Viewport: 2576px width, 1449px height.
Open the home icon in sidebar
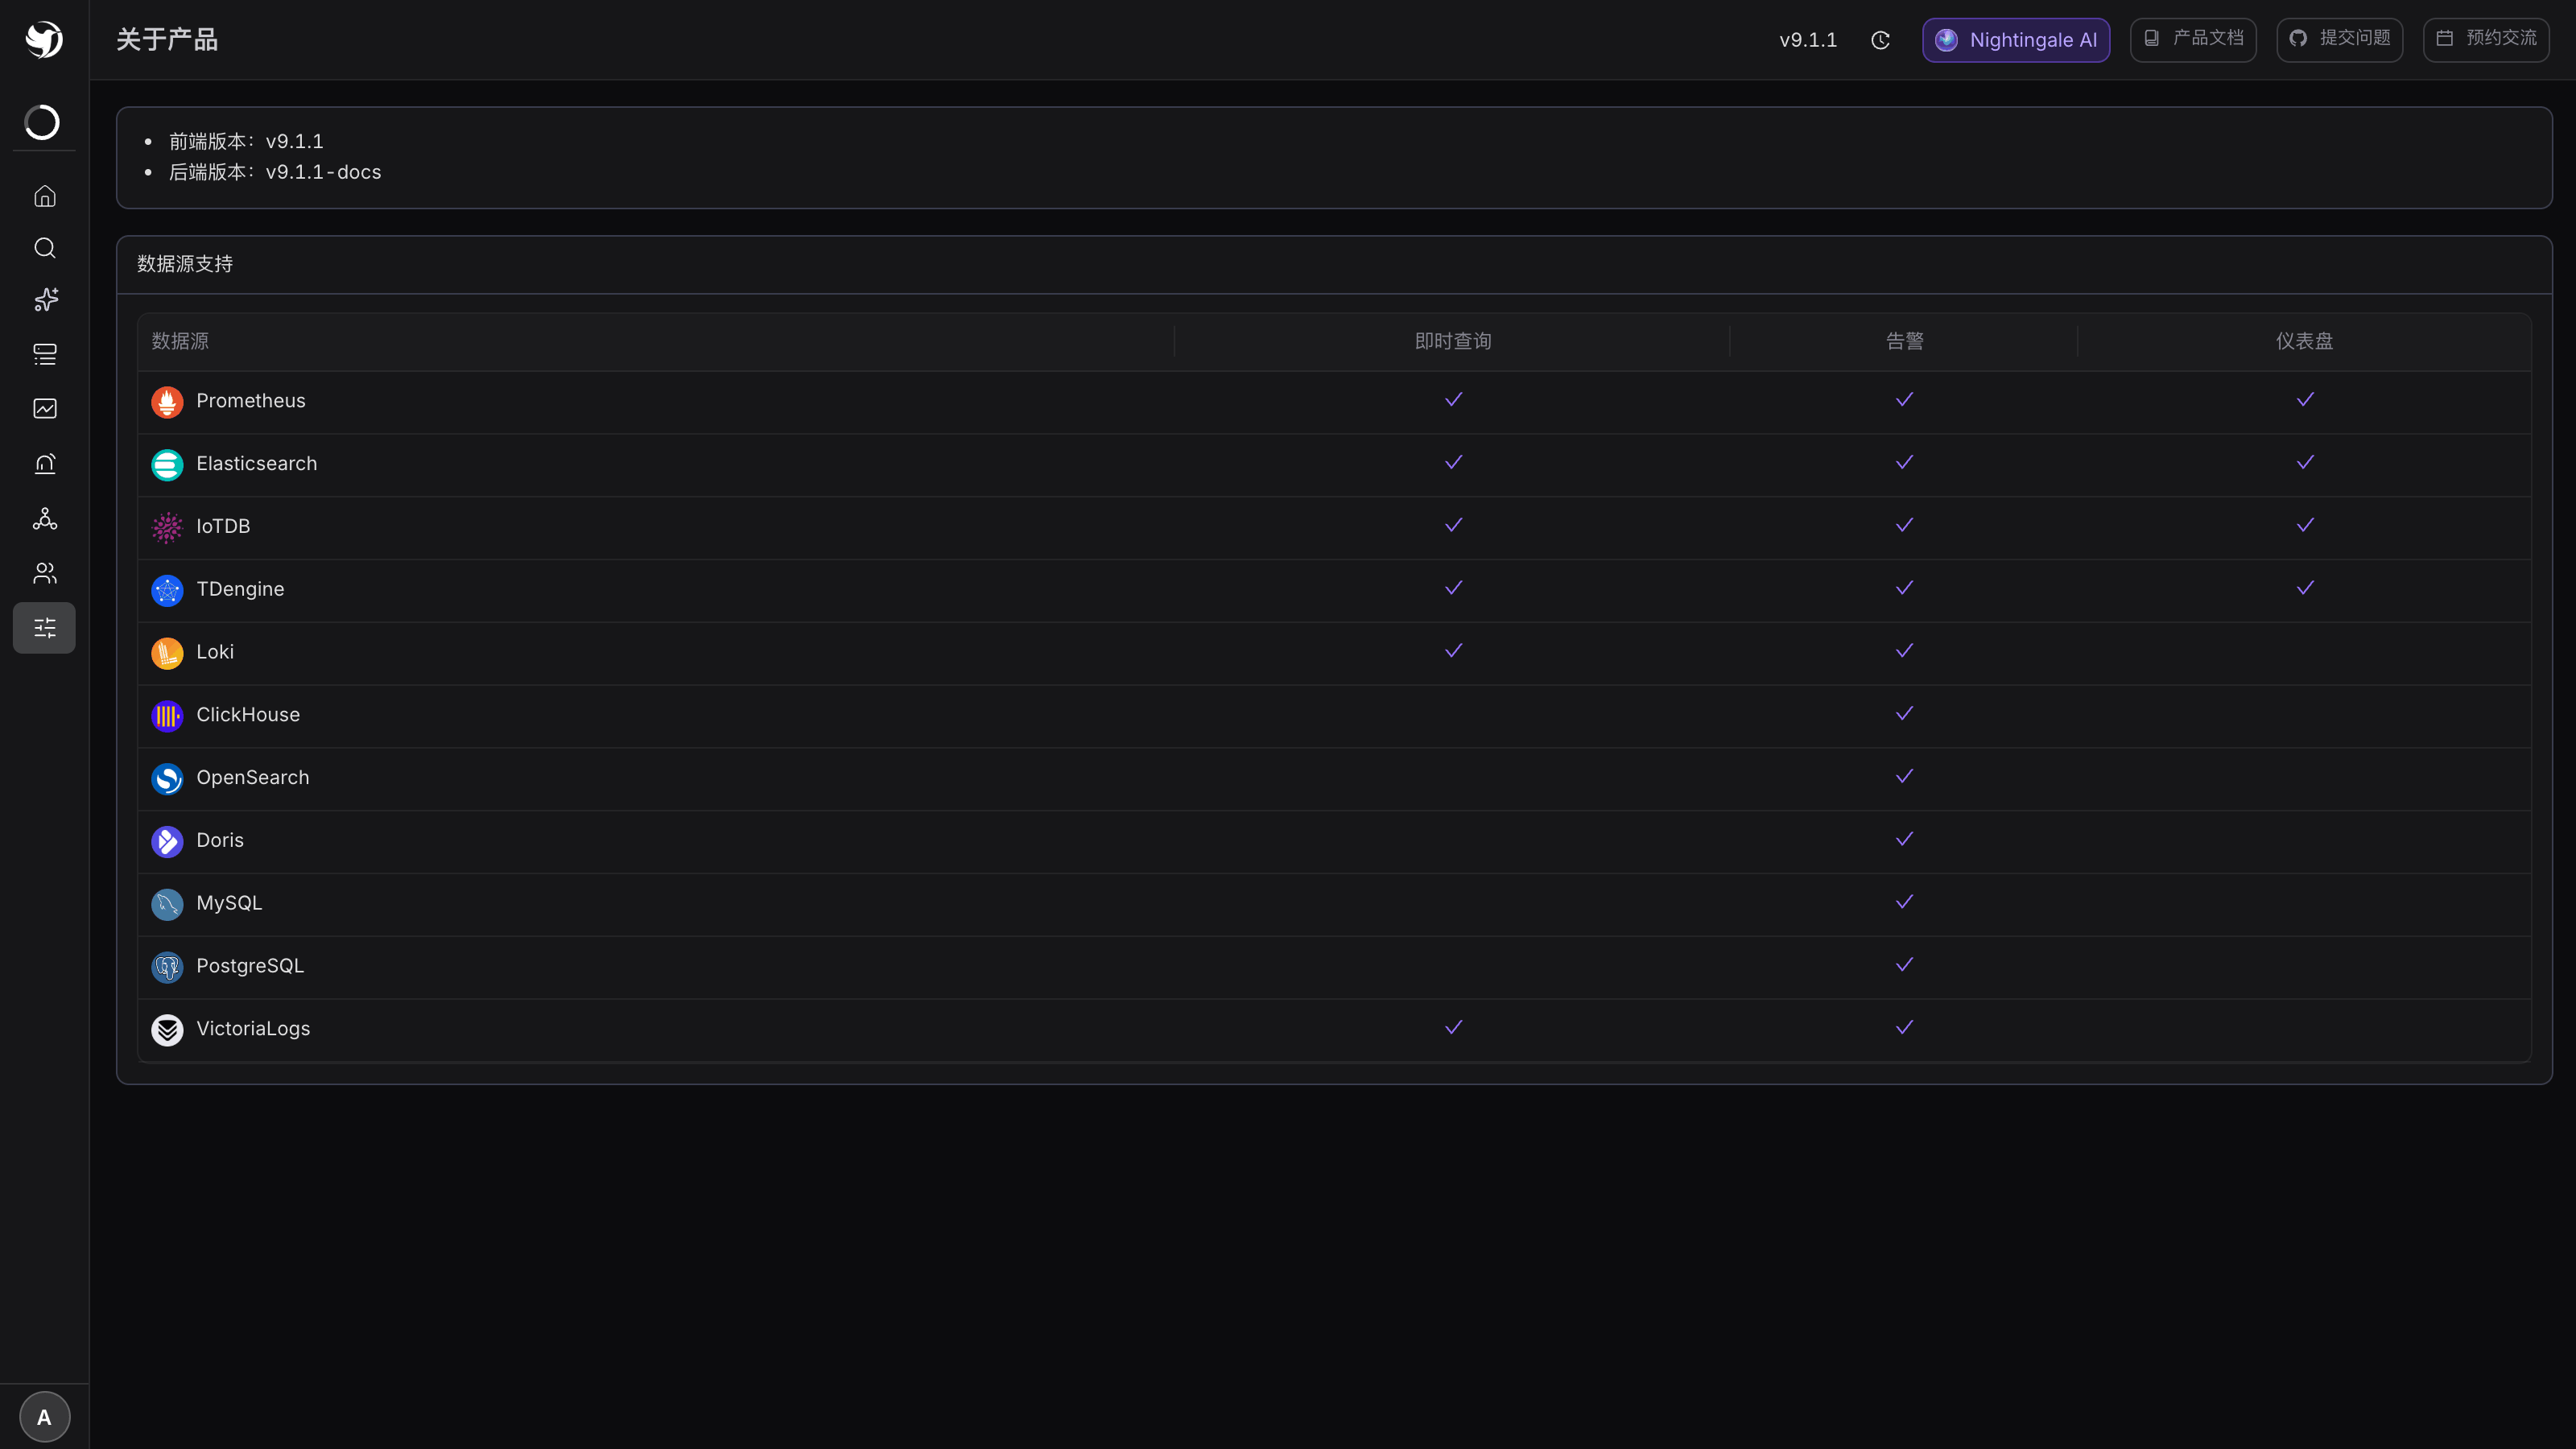click(x=45, y=196)
